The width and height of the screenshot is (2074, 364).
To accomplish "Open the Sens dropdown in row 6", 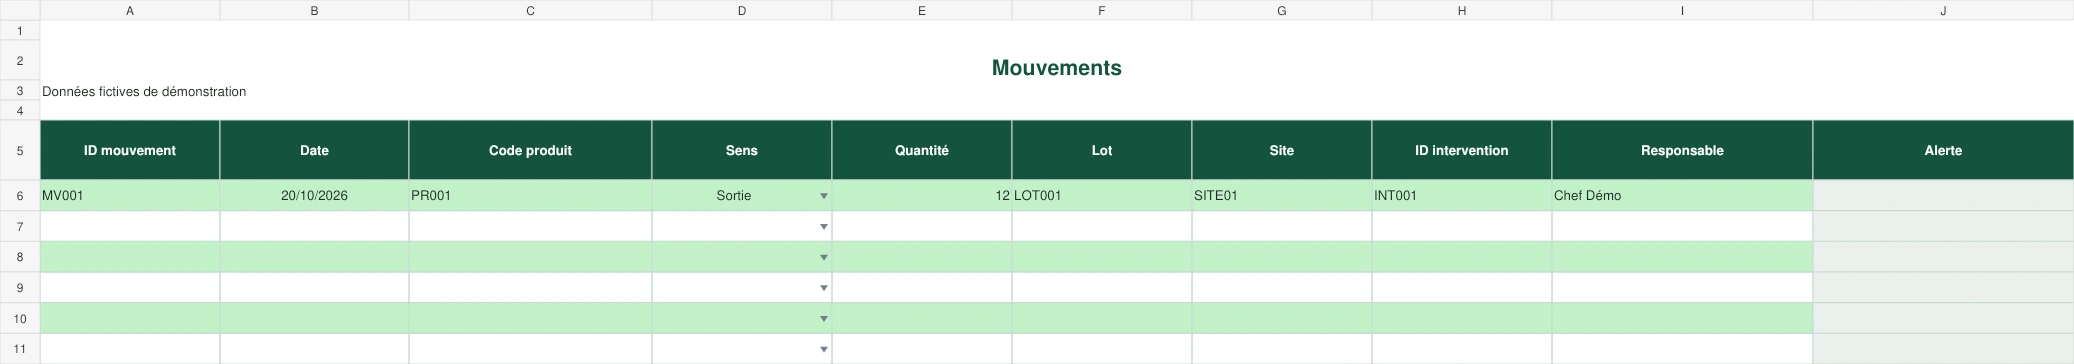I will (824, 196).
